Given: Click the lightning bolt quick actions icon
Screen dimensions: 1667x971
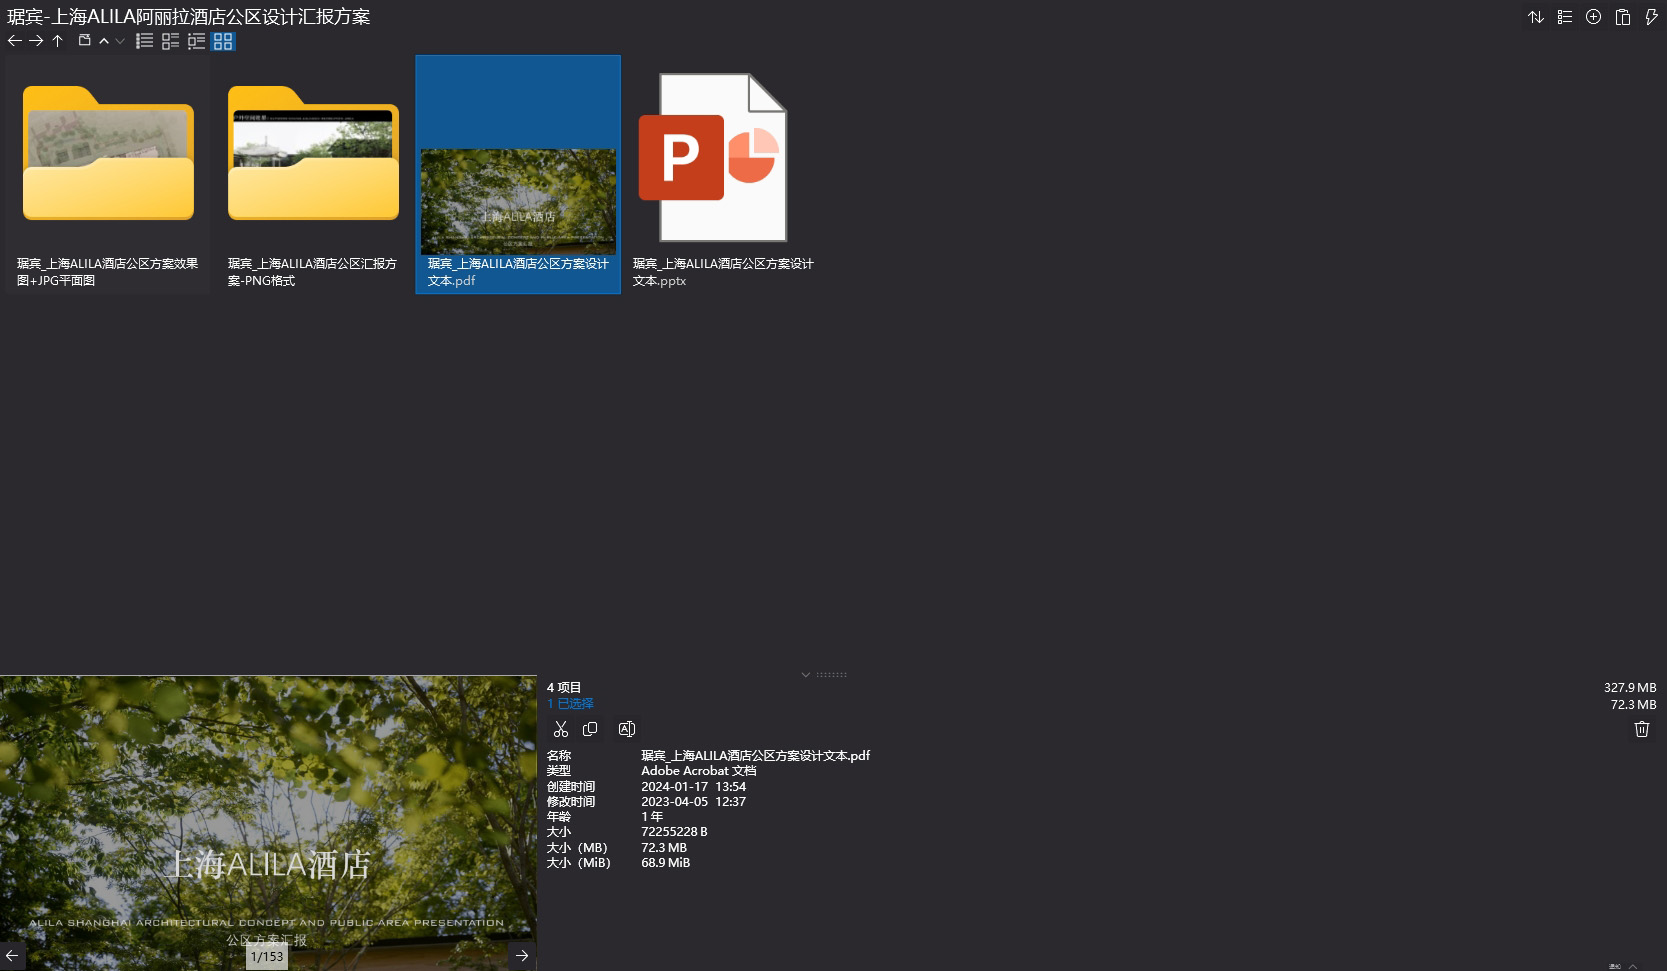Looking at the screenshot, I should (1651, 17).
